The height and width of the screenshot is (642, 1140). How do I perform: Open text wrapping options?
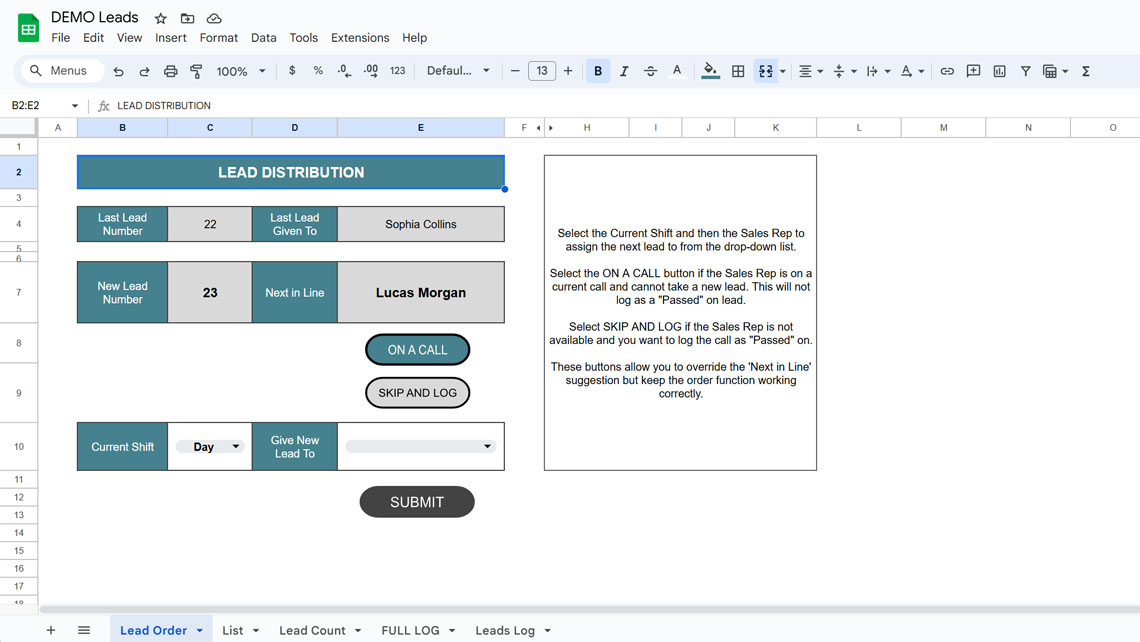(878, 71)
